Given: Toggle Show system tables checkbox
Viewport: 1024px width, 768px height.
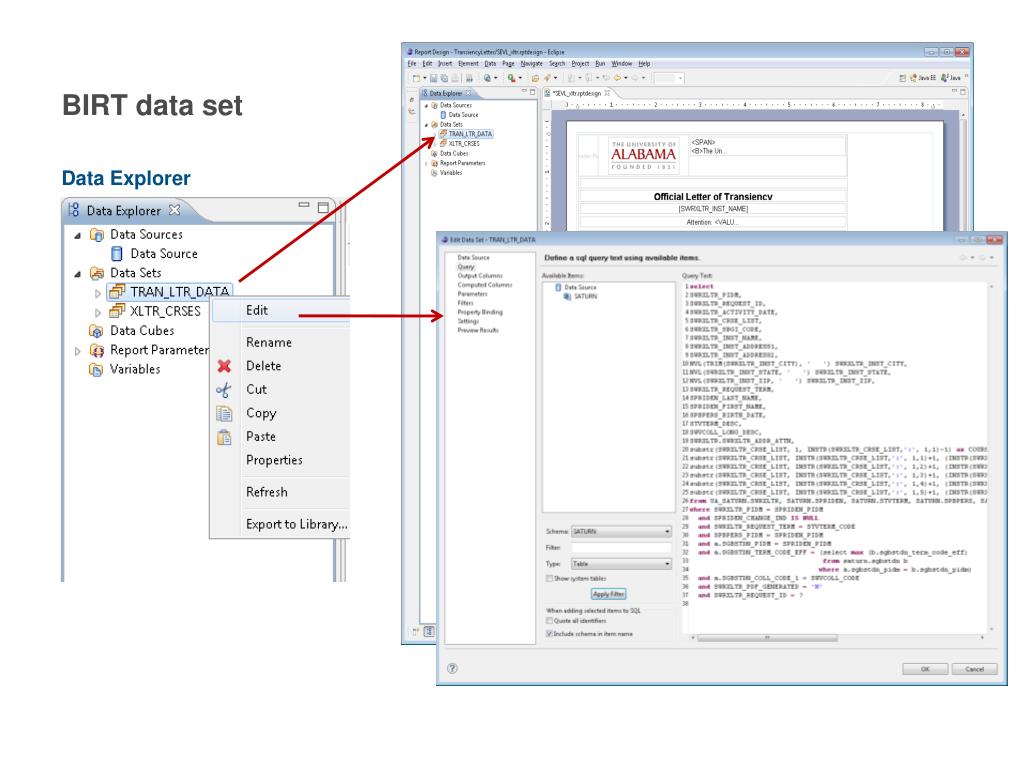Looking at the screenshot, I should 549,579.
